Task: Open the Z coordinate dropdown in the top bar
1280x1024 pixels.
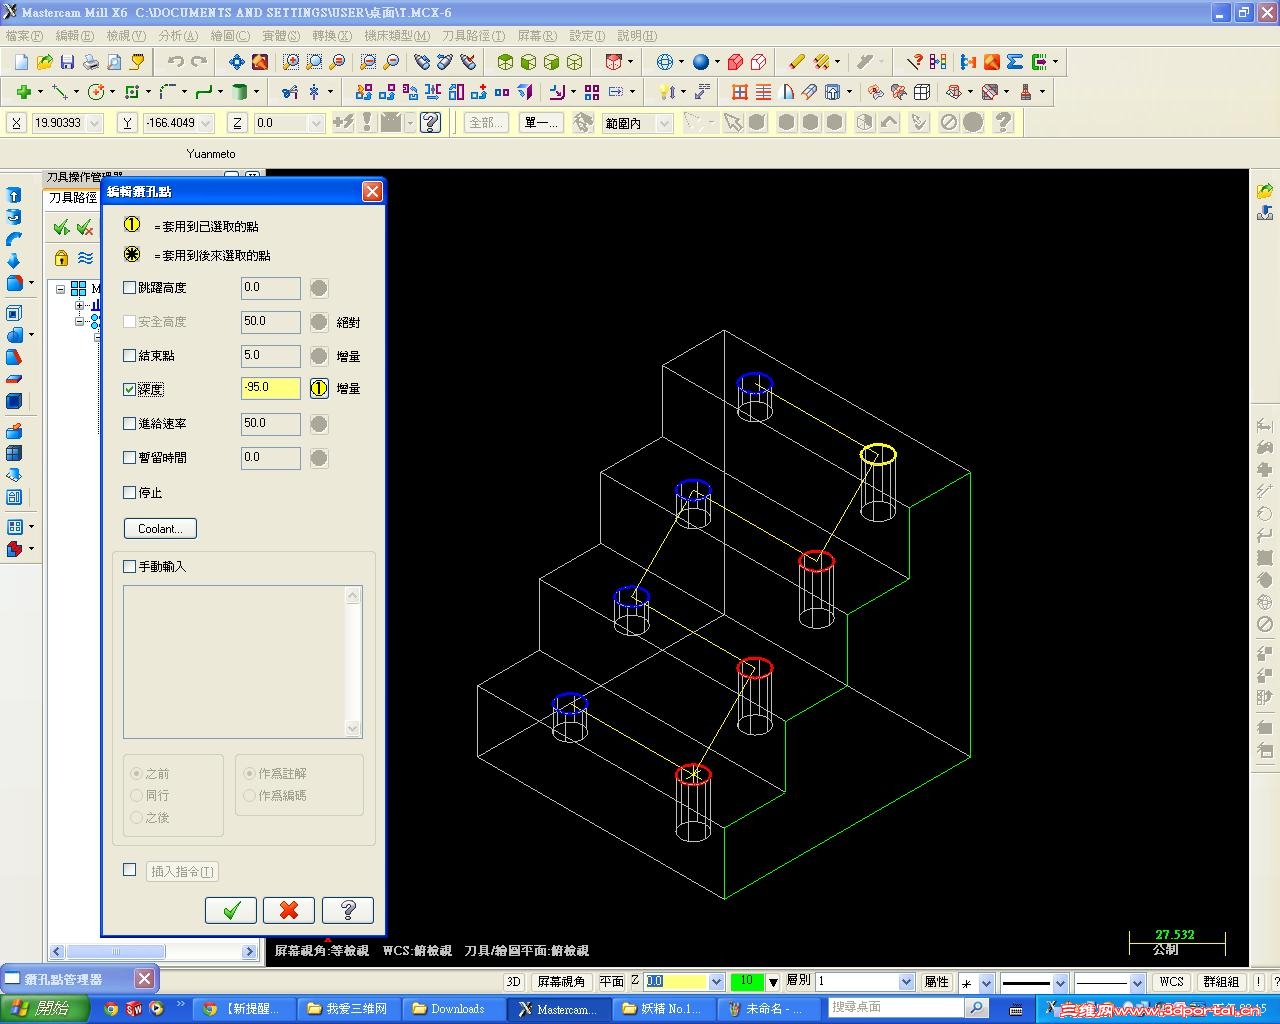Action: click(316, 123)
